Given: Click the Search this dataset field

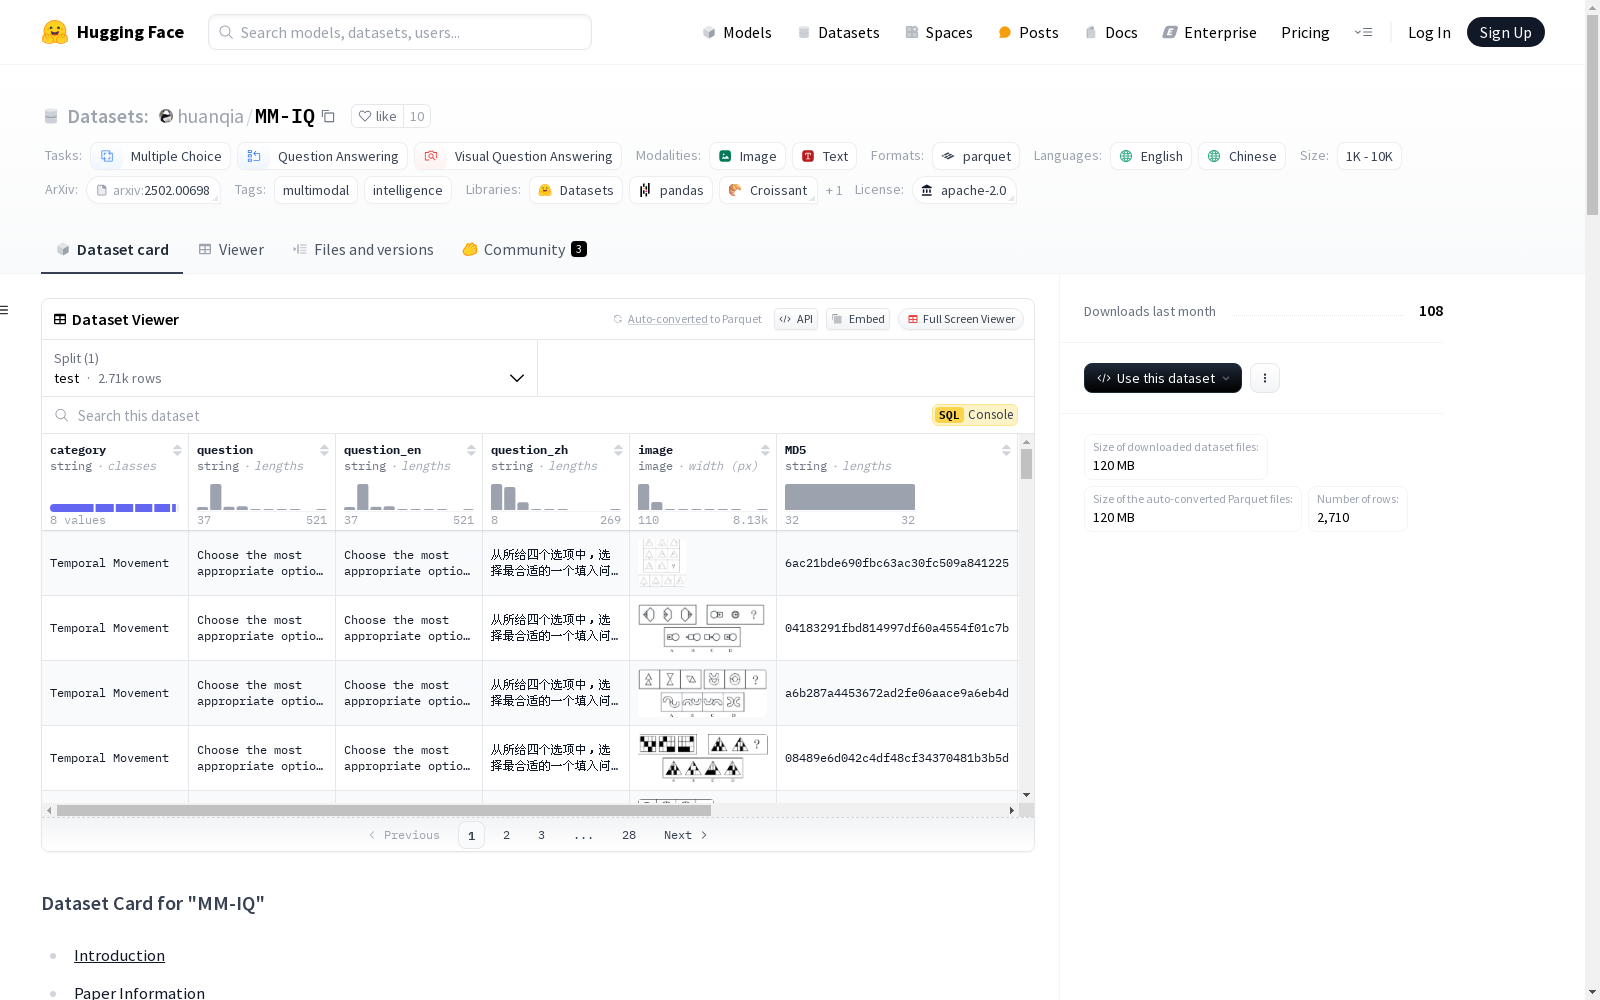Looking at the screenshot, I should click(x=487, y=415).
